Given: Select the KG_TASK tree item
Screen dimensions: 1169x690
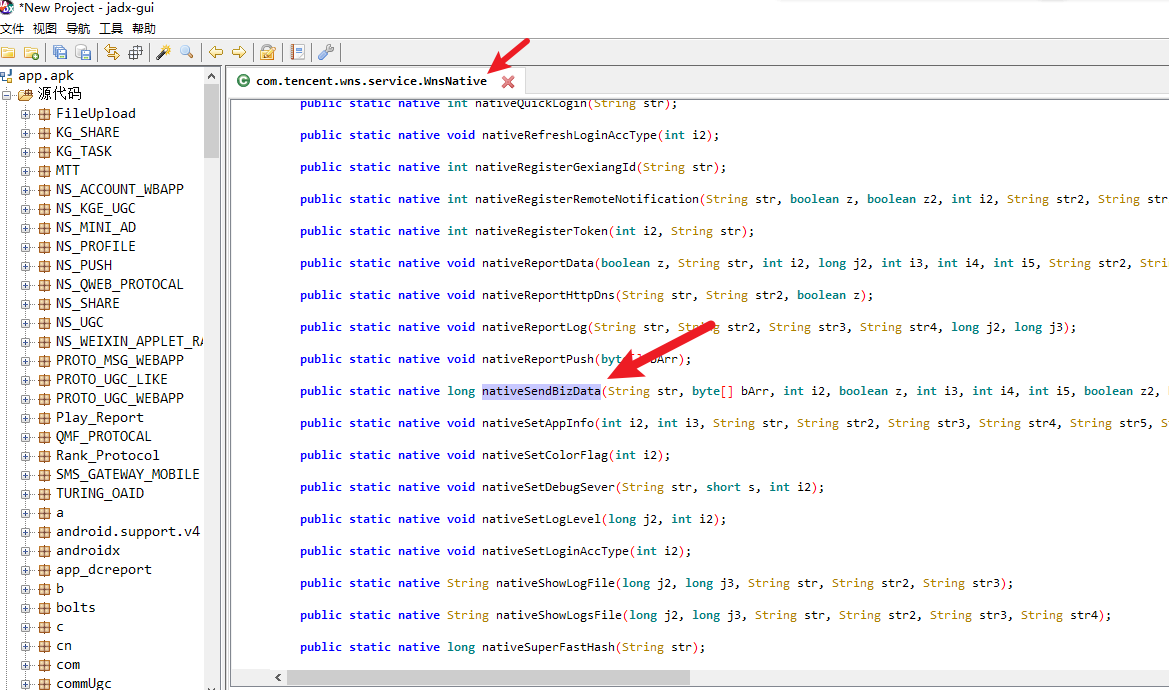Looking at the screenshot, I should [x=84, y=151].
